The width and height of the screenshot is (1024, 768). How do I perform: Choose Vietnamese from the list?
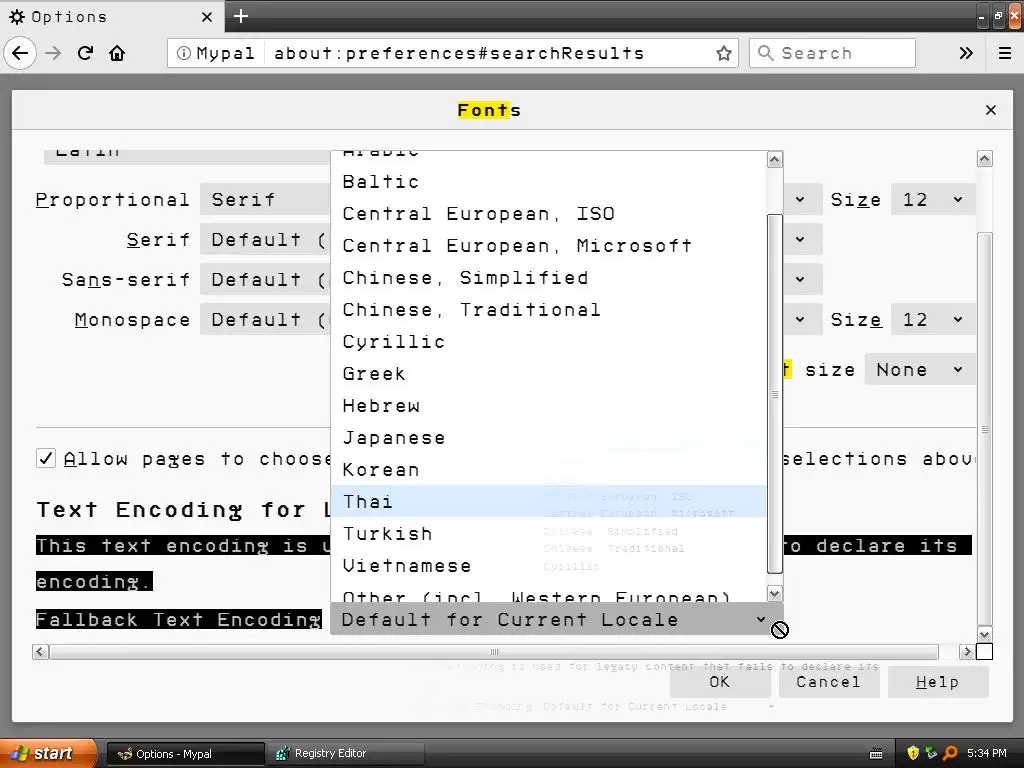click(x=548, y=566)
